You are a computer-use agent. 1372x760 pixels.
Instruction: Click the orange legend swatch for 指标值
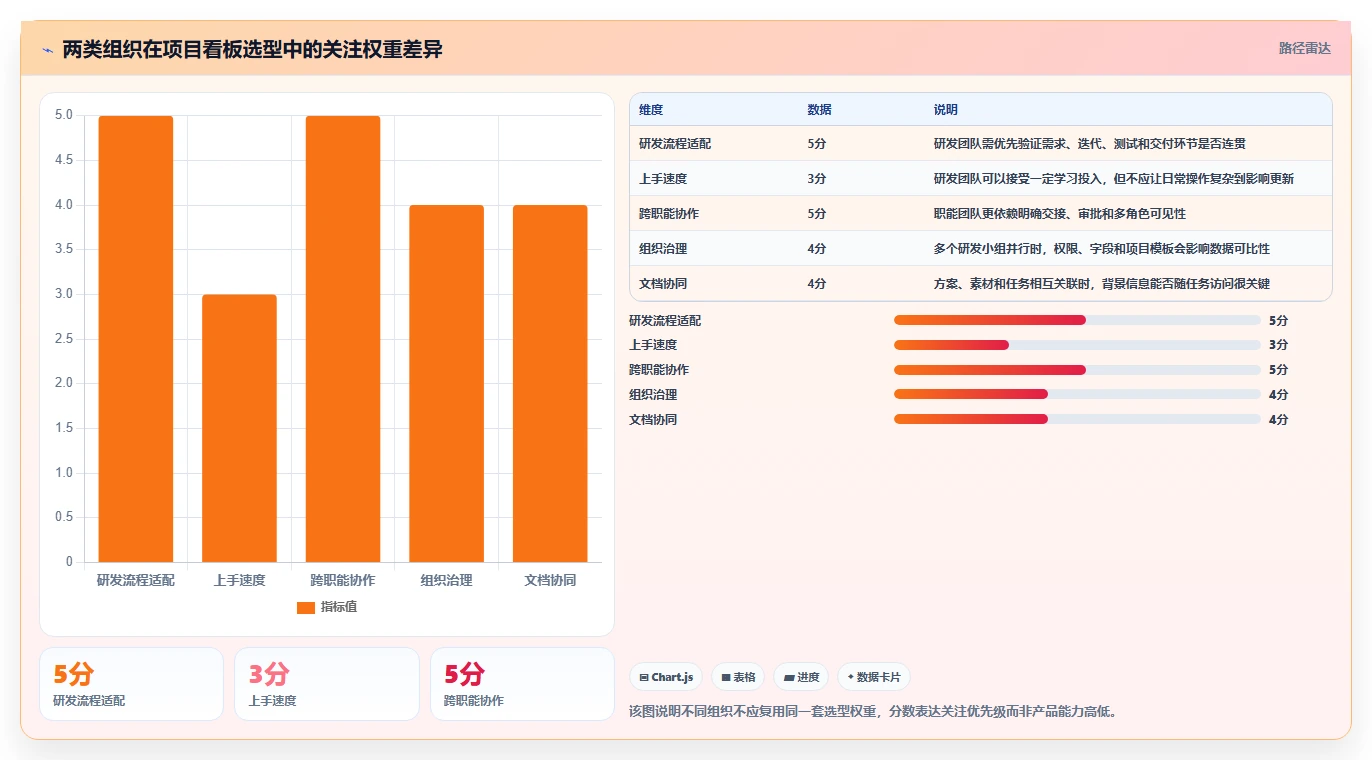[x=306, y=607]
